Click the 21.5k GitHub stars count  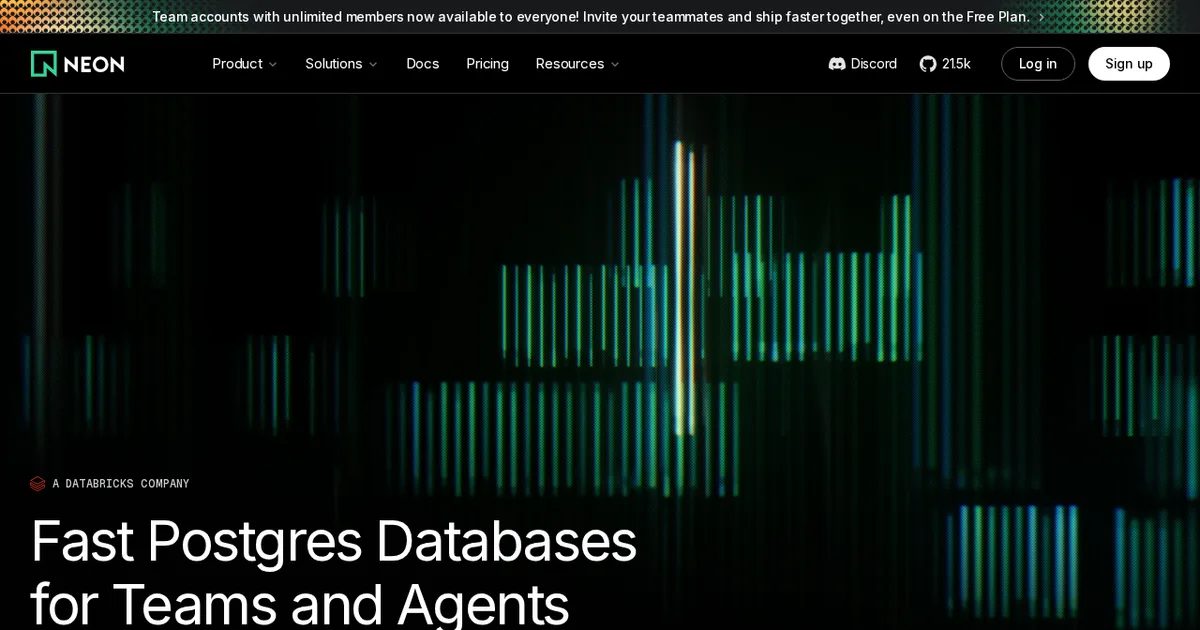coord(956,64)
